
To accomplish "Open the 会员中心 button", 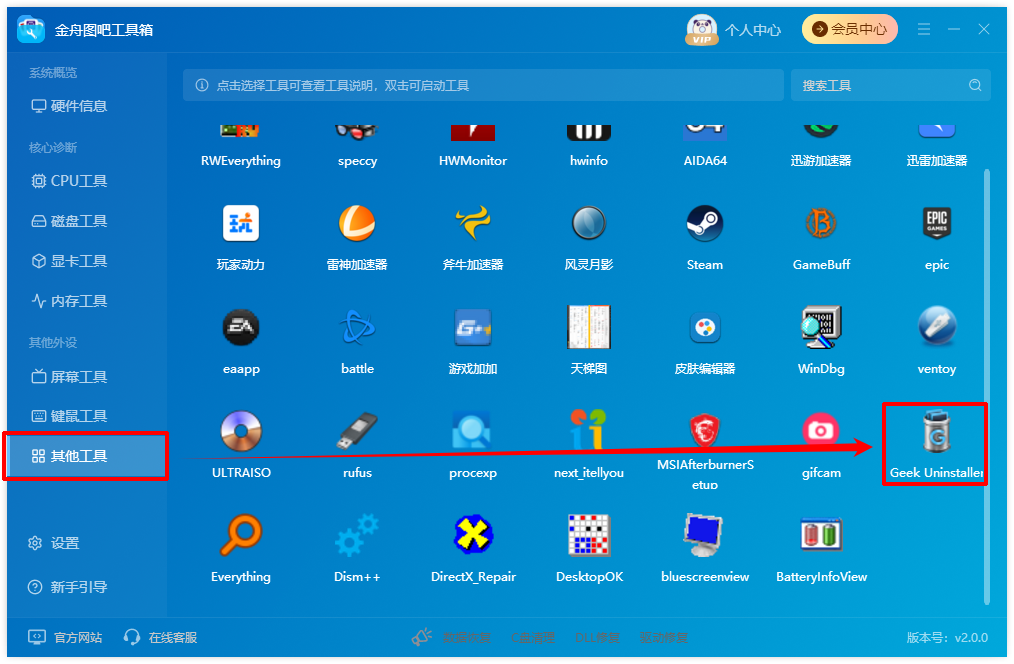I will pyautogui.click(x=850, y=29).
